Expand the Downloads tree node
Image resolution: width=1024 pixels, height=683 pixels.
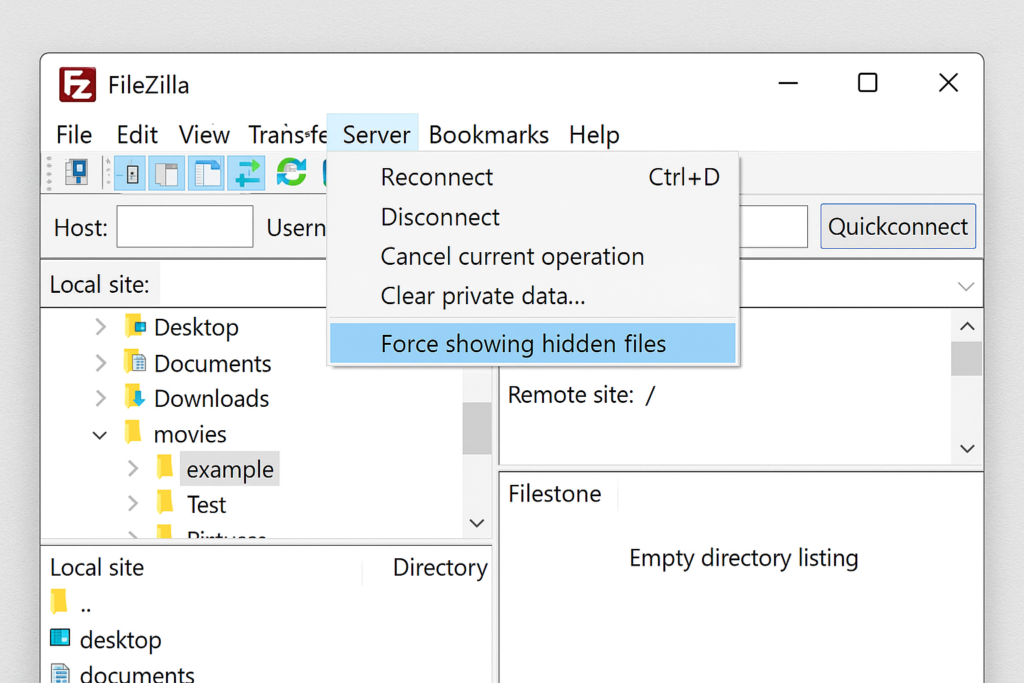[x=100, y=398]
